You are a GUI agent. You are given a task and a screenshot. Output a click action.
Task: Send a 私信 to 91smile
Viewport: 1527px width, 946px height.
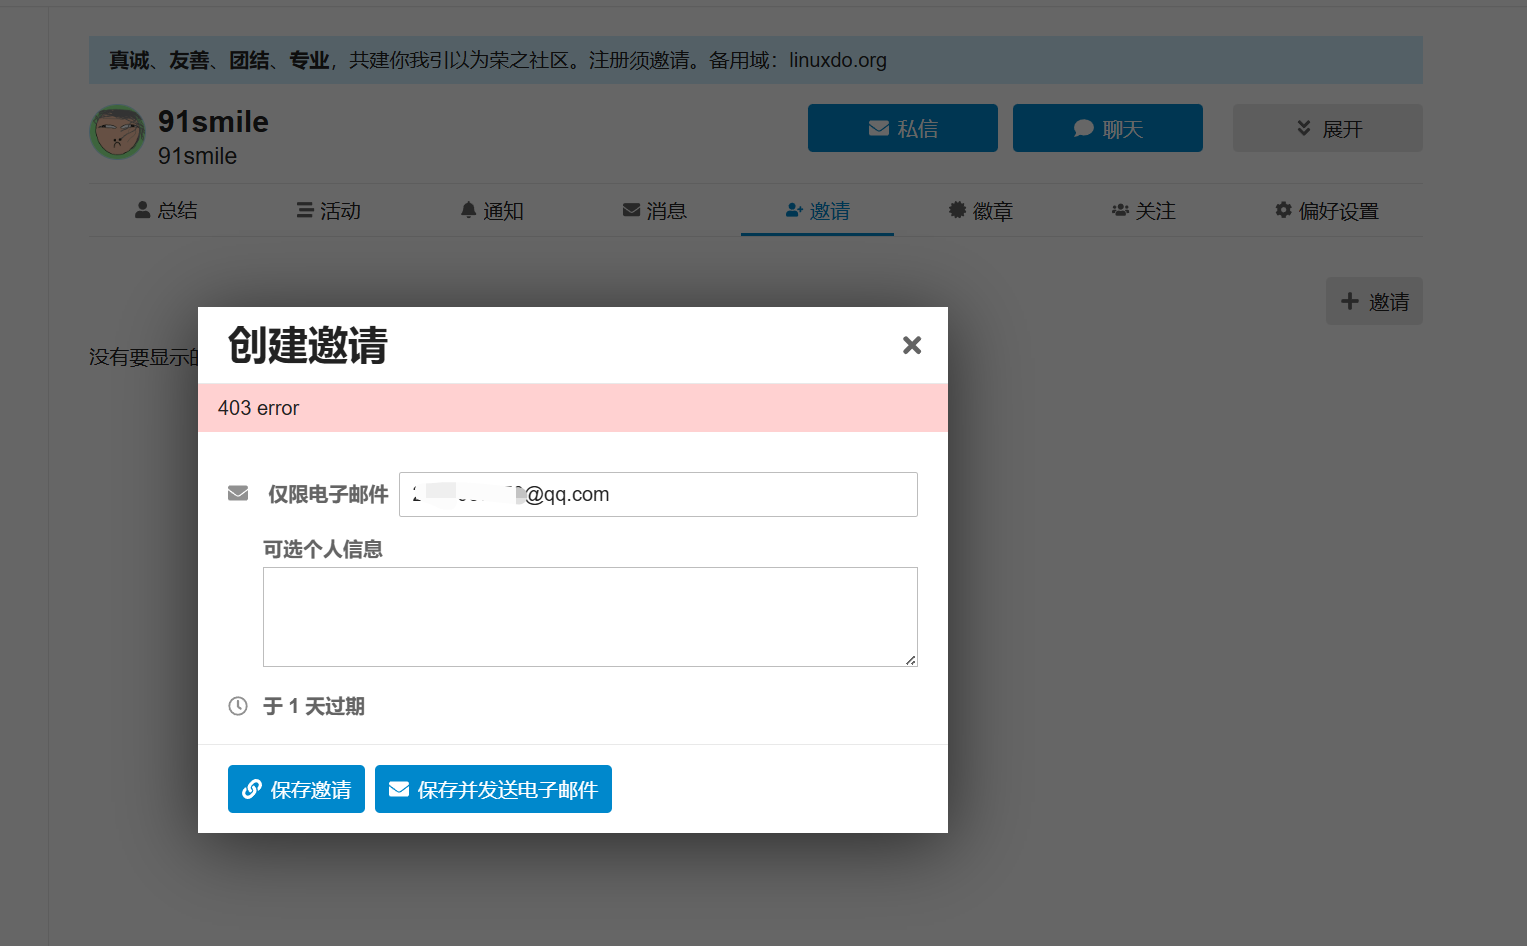coord(903,128)
